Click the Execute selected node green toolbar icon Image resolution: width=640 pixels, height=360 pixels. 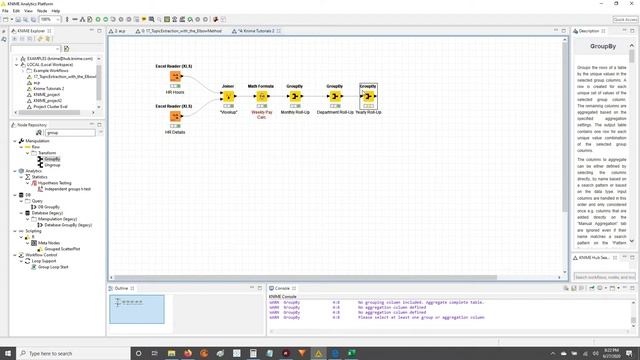98,19
